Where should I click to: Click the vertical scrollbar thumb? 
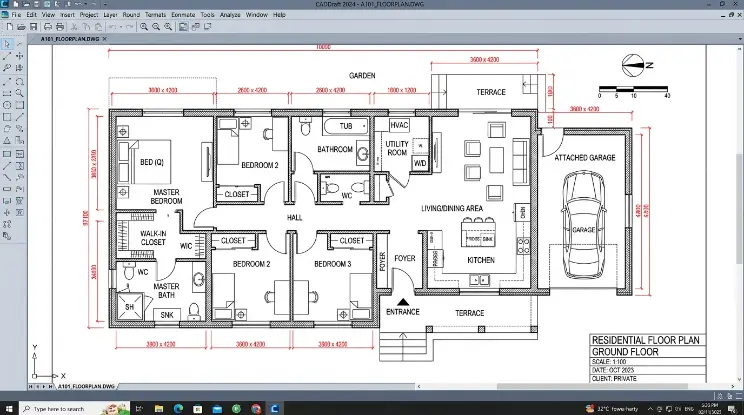(x=740, y=209)
